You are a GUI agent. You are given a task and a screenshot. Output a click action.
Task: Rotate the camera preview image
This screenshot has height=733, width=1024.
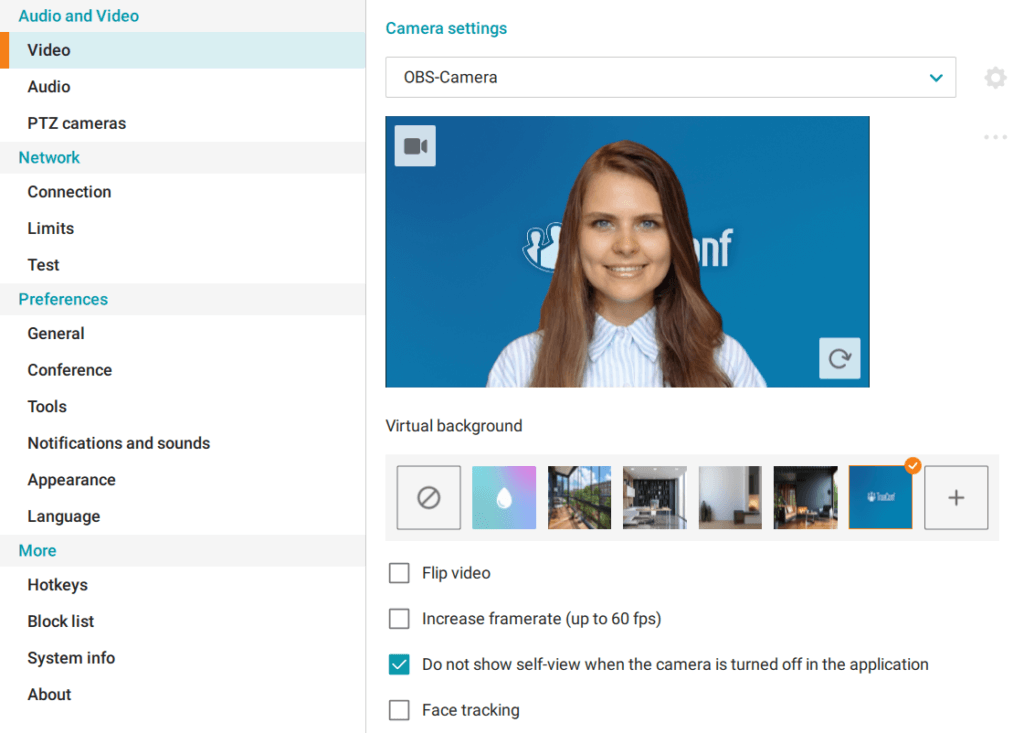click(839, 358)
